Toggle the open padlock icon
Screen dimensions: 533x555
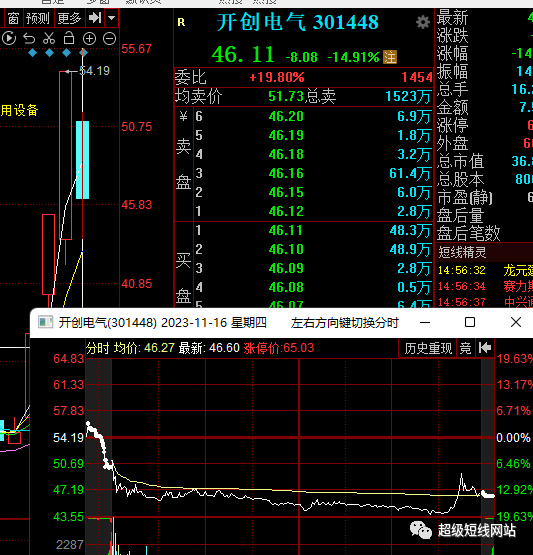[x=69, y=38]
